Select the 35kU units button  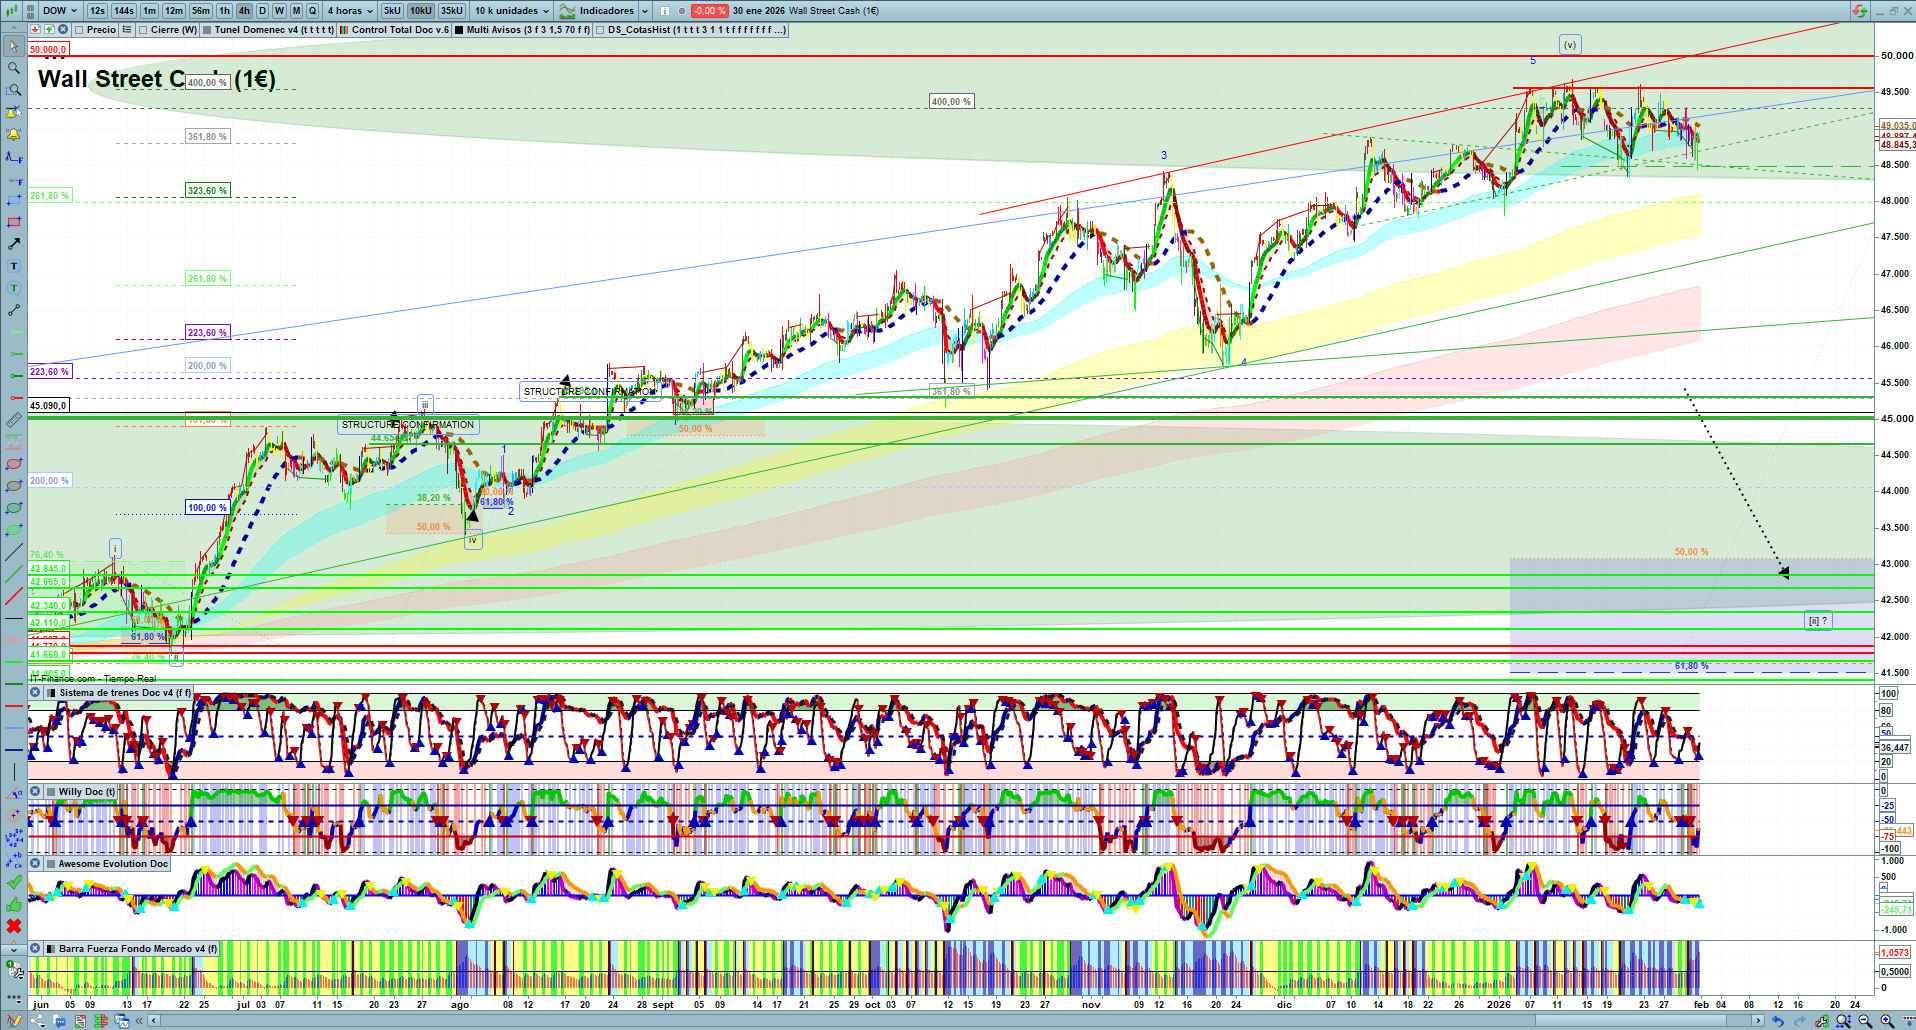tap(452, 11)
